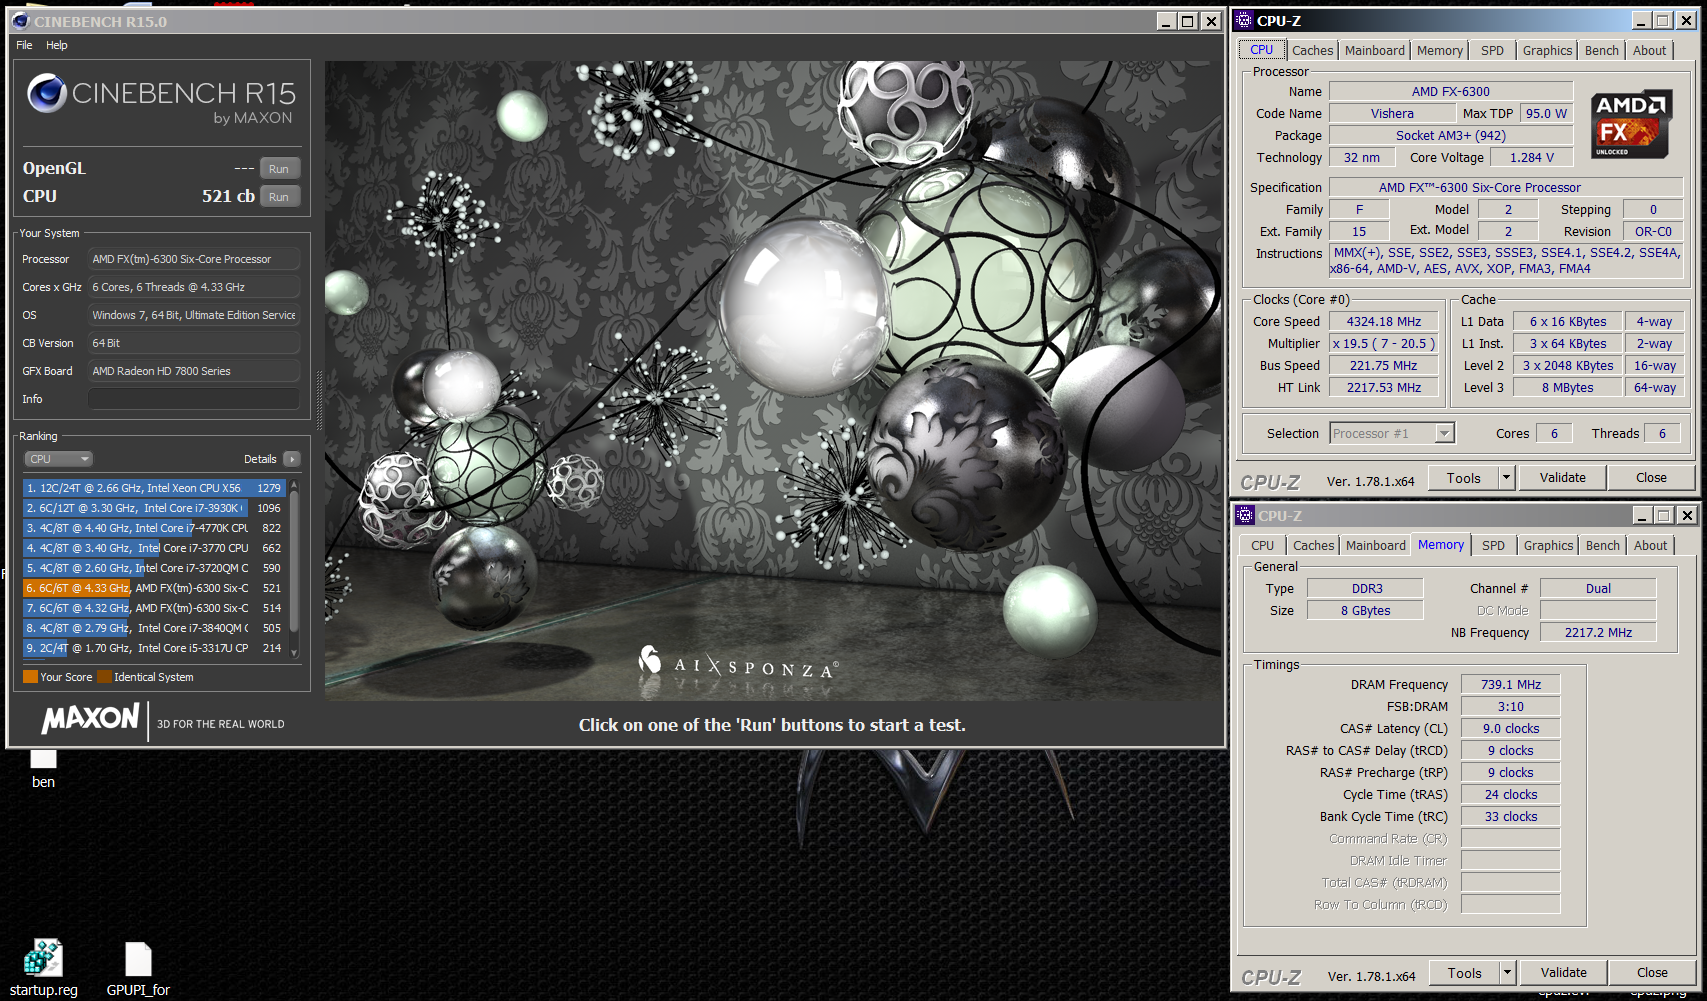Open Graphics tab in bottom CPU-Z

pos(1548,545)
